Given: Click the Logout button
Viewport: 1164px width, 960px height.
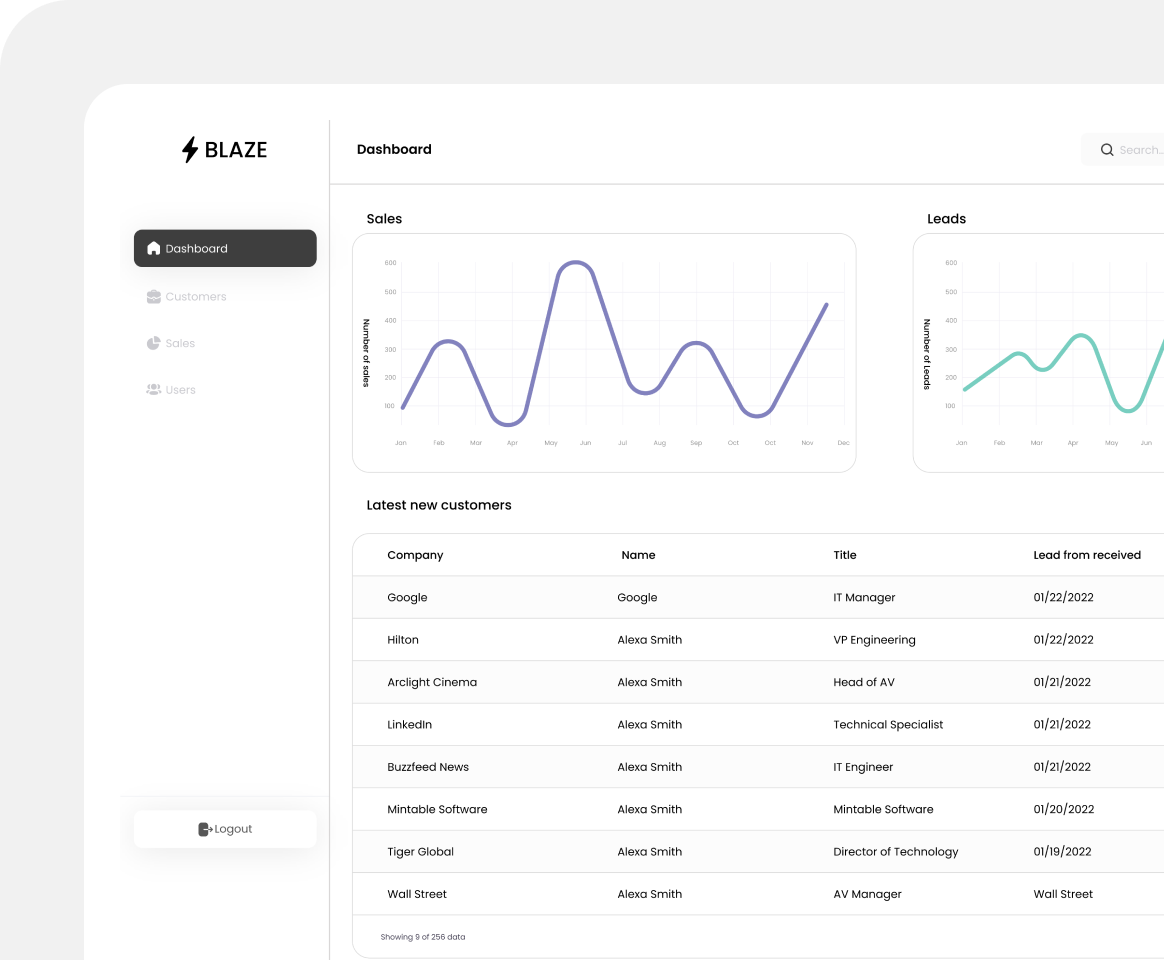Looking at the screenshot, I should pyautogui.click(x=224, y=828).
